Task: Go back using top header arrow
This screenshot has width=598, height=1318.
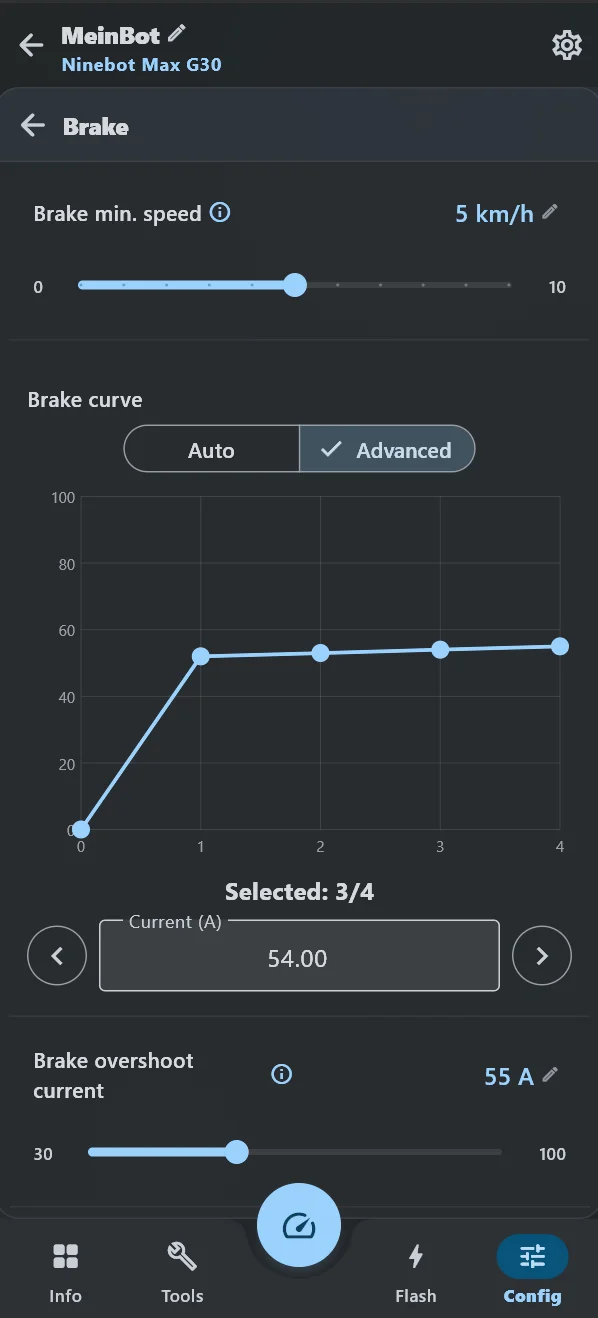Action: [x=32, y=45]
